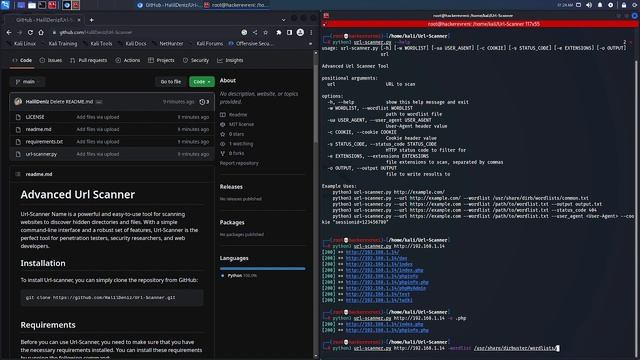This screenshot has width=640, height=360.
Task: Click the Go to file button
Action: click(171, 82)
